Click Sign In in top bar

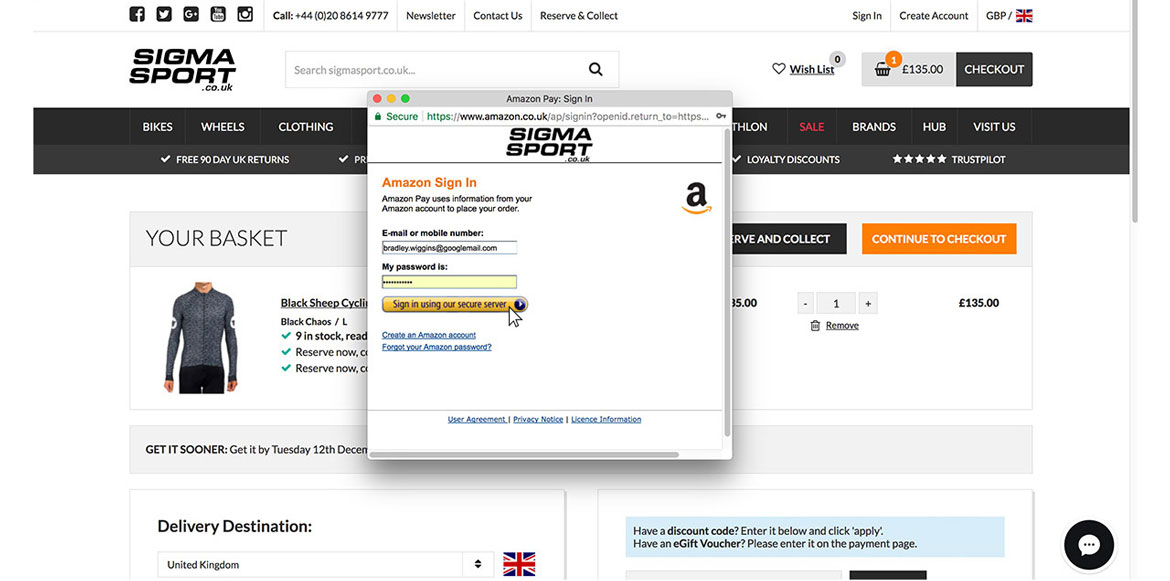866,16
